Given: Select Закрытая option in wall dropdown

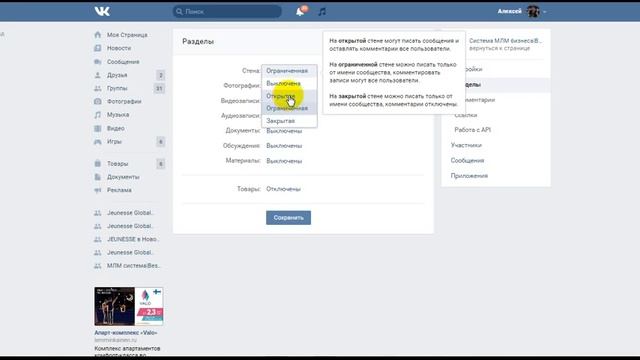Looking at the screenshot, I should 289,121.
